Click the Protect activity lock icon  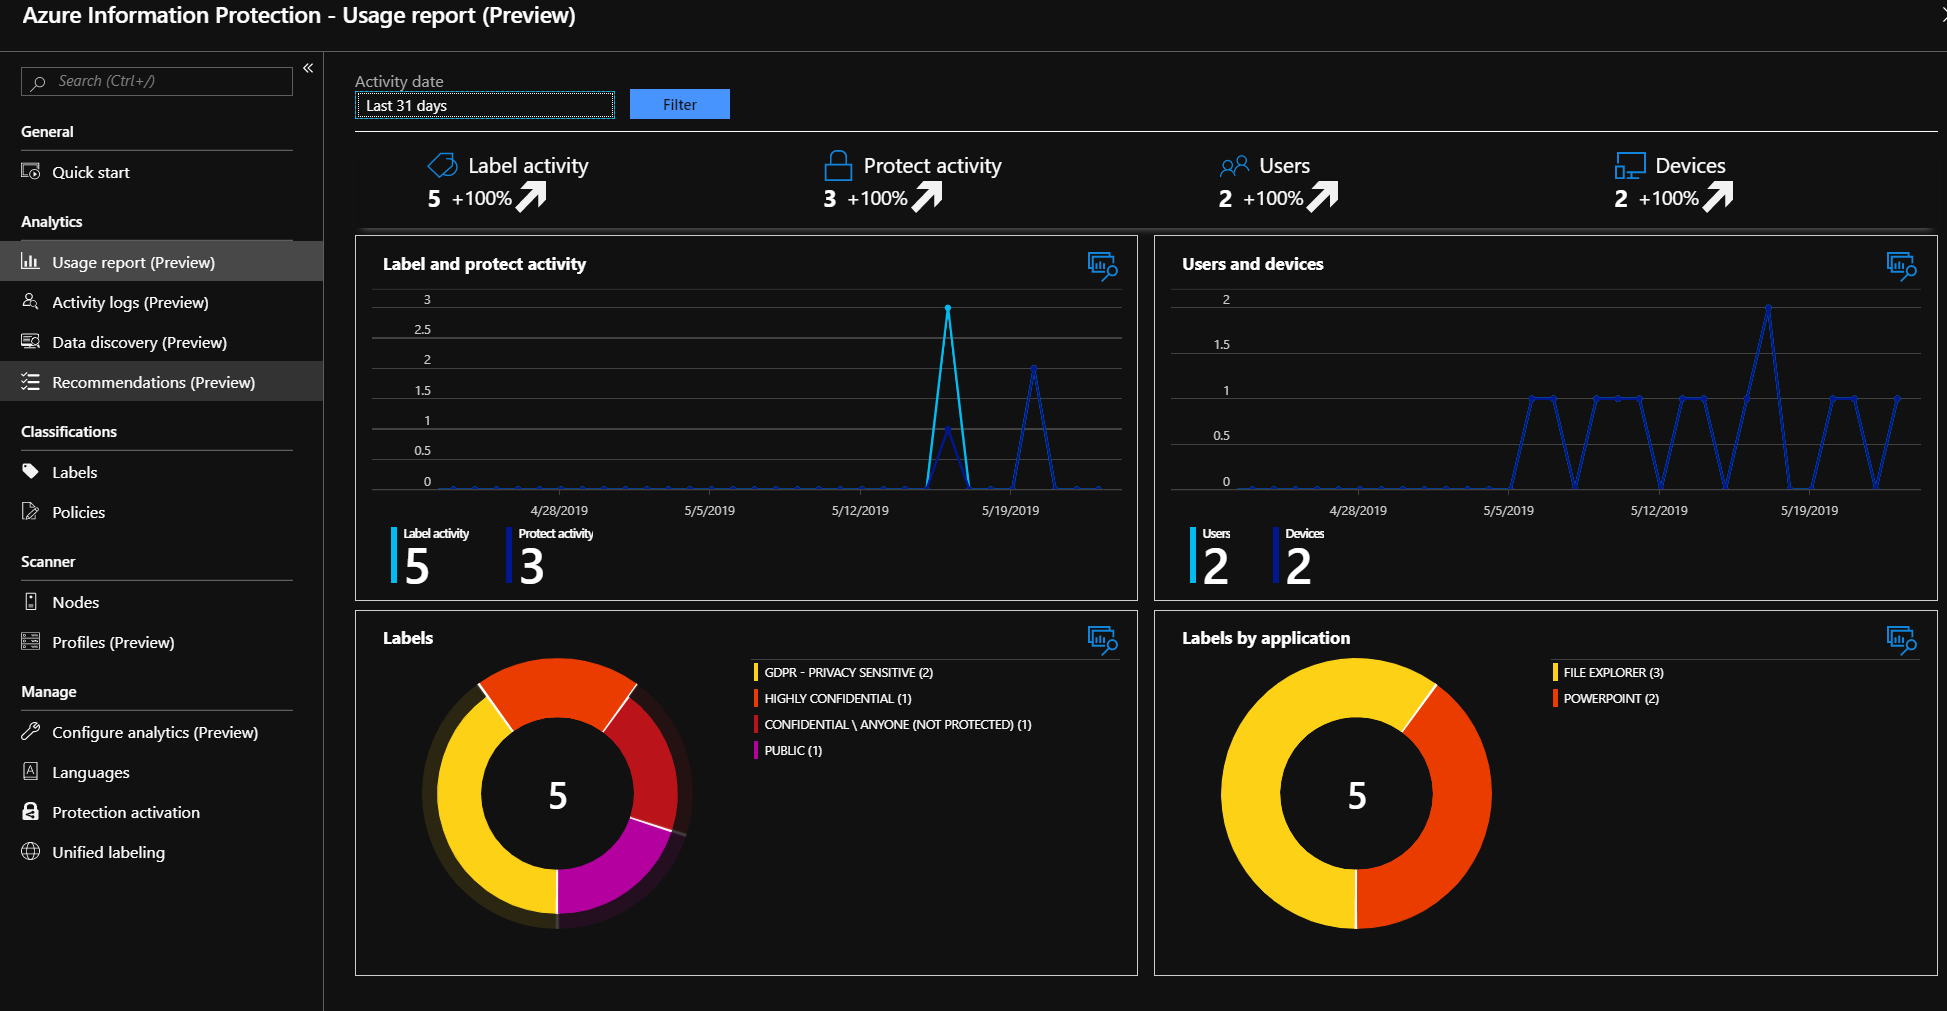point(838,165)
